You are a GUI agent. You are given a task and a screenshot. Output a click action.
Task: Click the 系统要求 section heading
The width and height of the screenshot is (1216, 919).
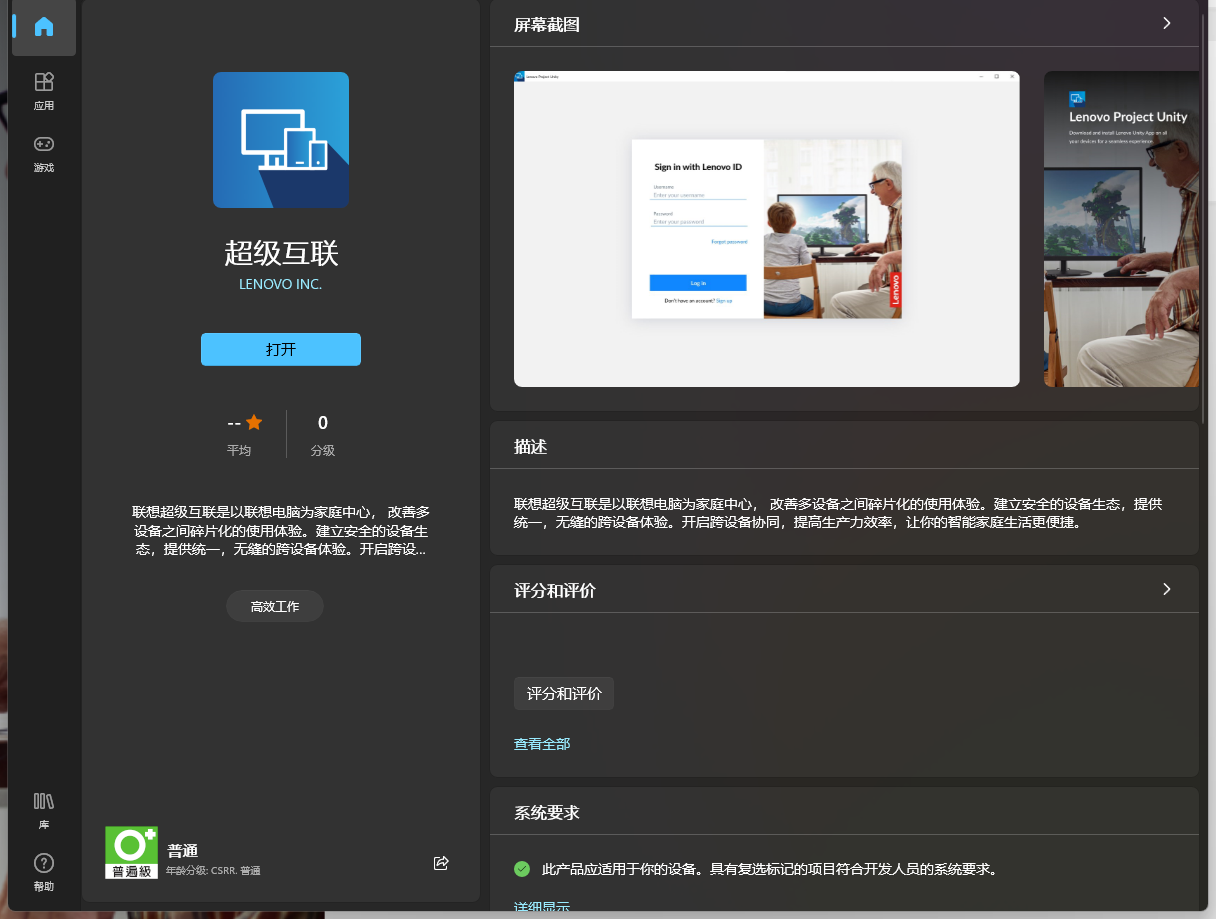(x=547, y=813)
